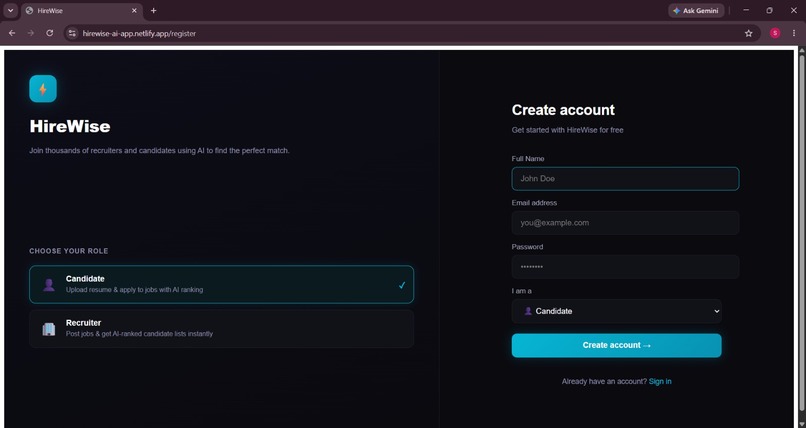Image resolution: width=806 pixels, height=428 pixels.
Task: Select the Candidate role card
Action: coord(222,284)
